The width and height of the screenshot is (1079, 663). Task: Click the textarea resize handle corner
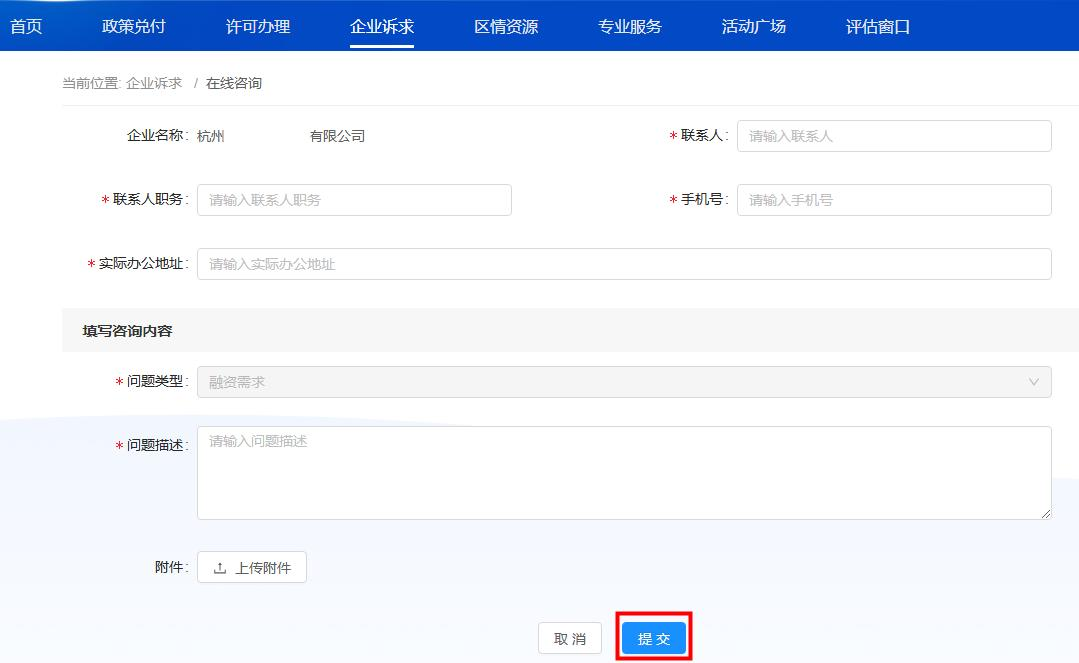pos(1046,514)
